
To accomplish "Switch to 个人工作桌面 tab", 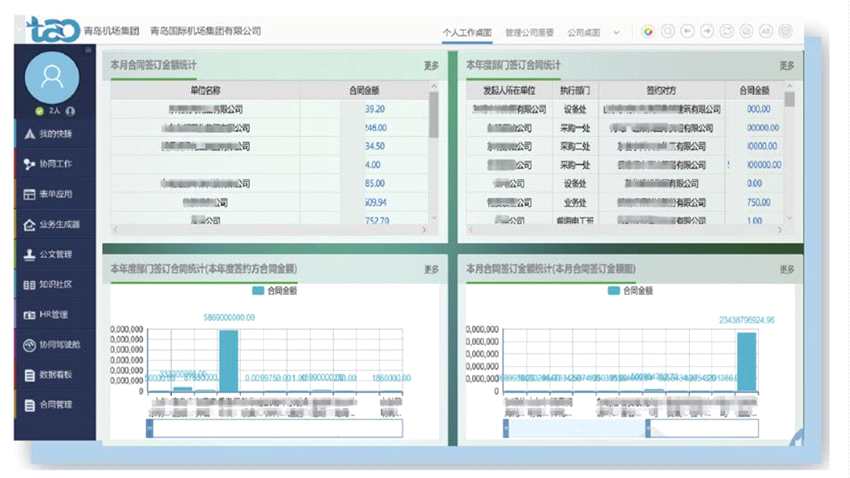I will click(x=467, y=33).
